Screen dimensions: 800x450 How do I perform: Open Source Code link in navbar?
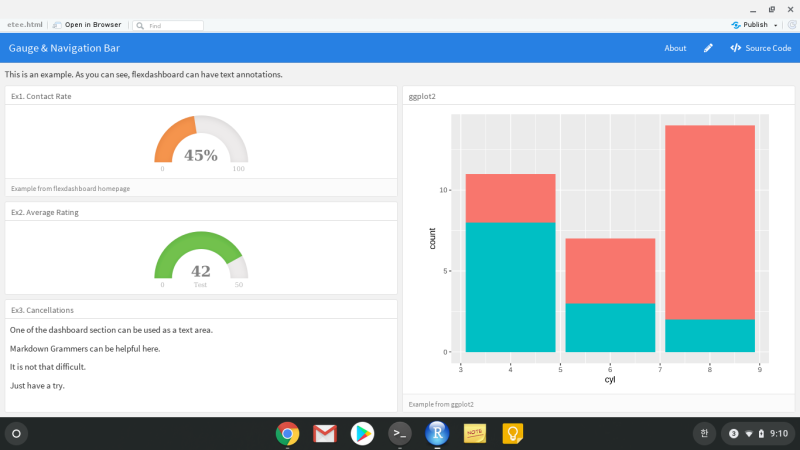(761, 48)
